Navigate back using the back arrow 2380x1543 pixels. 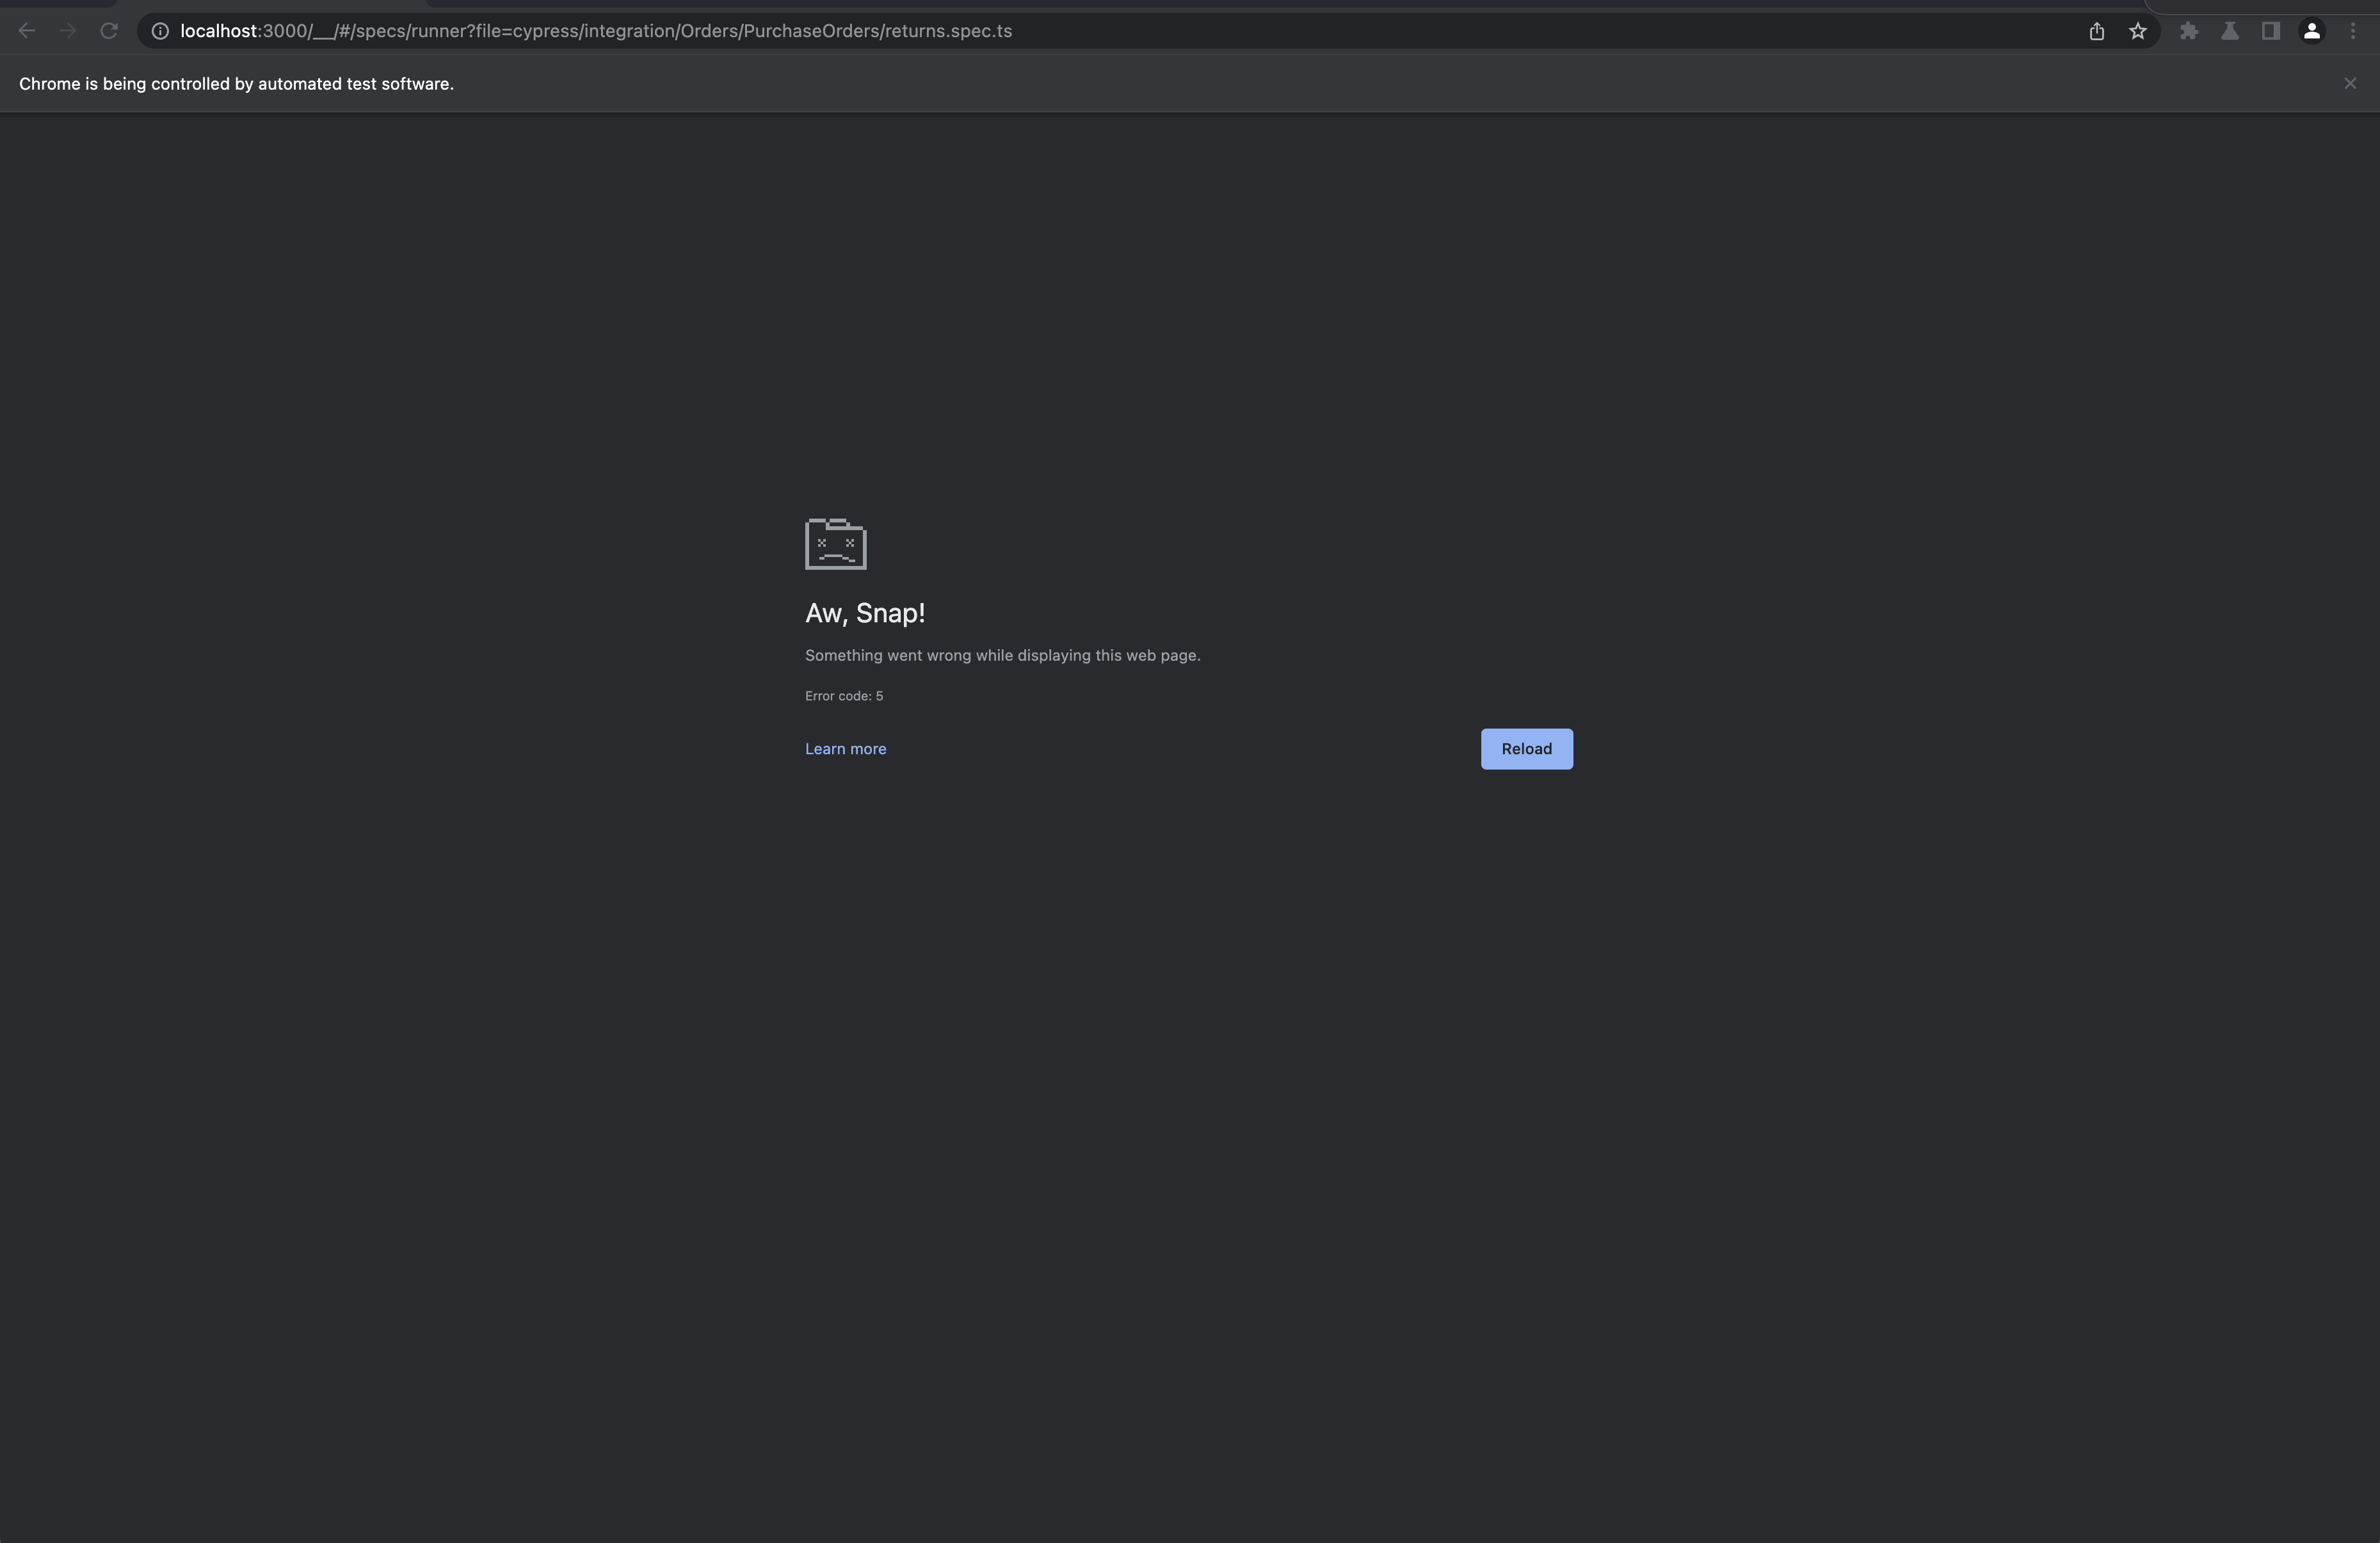point(26,30)
